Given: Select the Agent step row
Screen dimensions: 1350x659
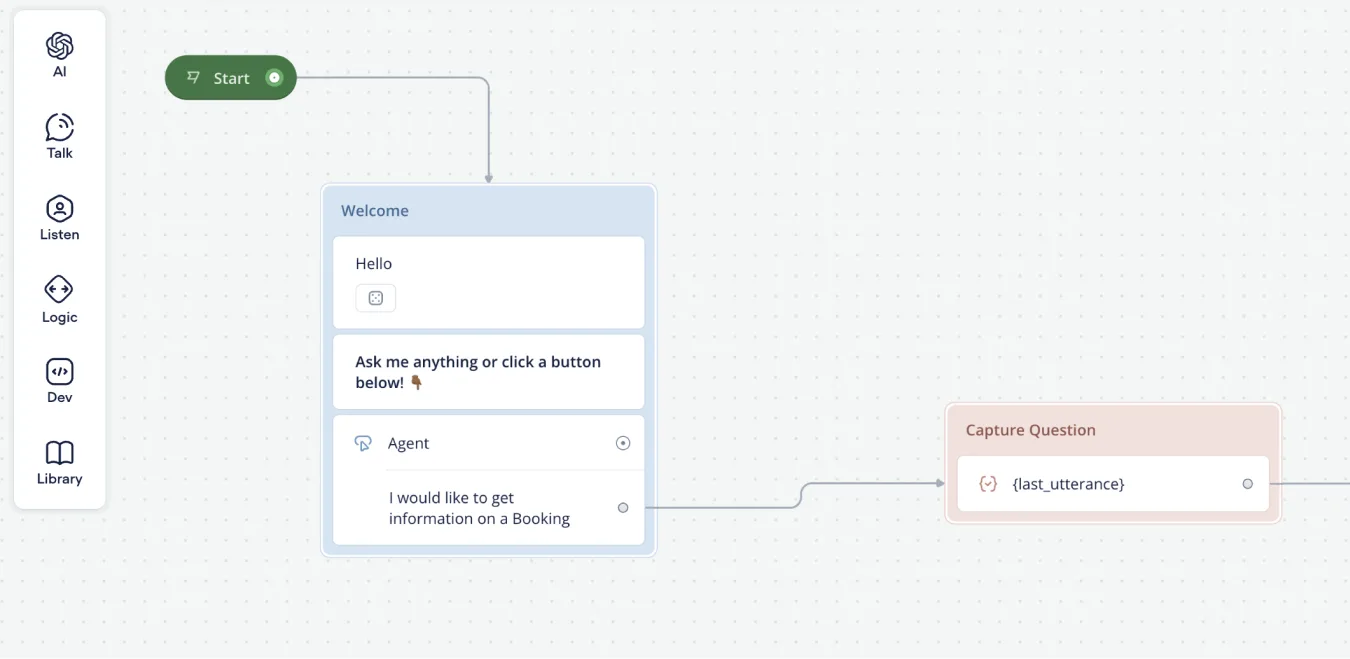Looking at the screenshot, I should [x=488, y=443].
